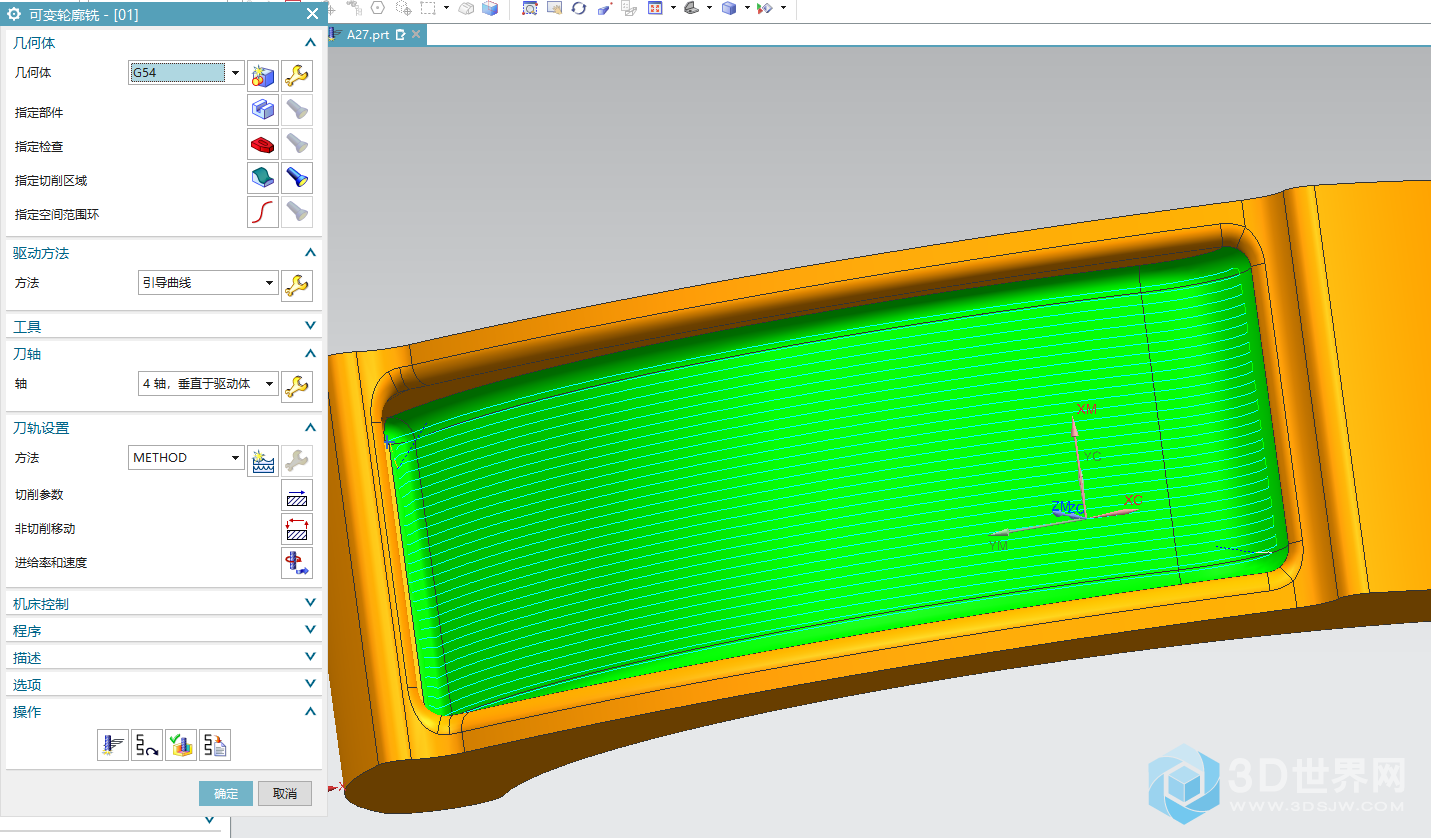The image size is (1431, 838).
Task: Click the flashlight display icon in 指定检查 row
Action: tap(297, 145)
